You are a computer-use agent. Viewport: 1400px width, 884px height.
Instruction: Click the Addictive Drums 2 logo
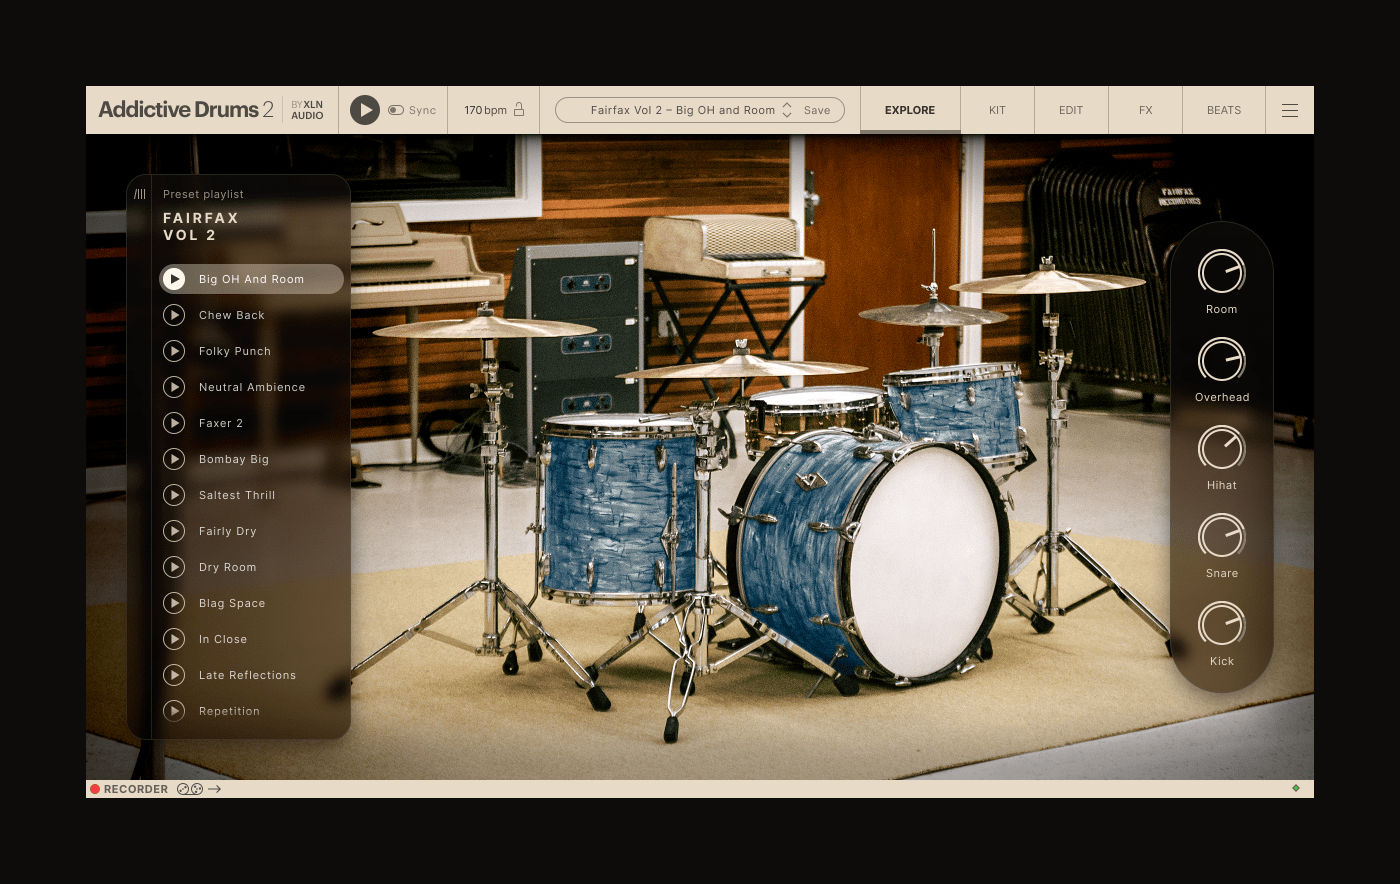click(186, 110)
